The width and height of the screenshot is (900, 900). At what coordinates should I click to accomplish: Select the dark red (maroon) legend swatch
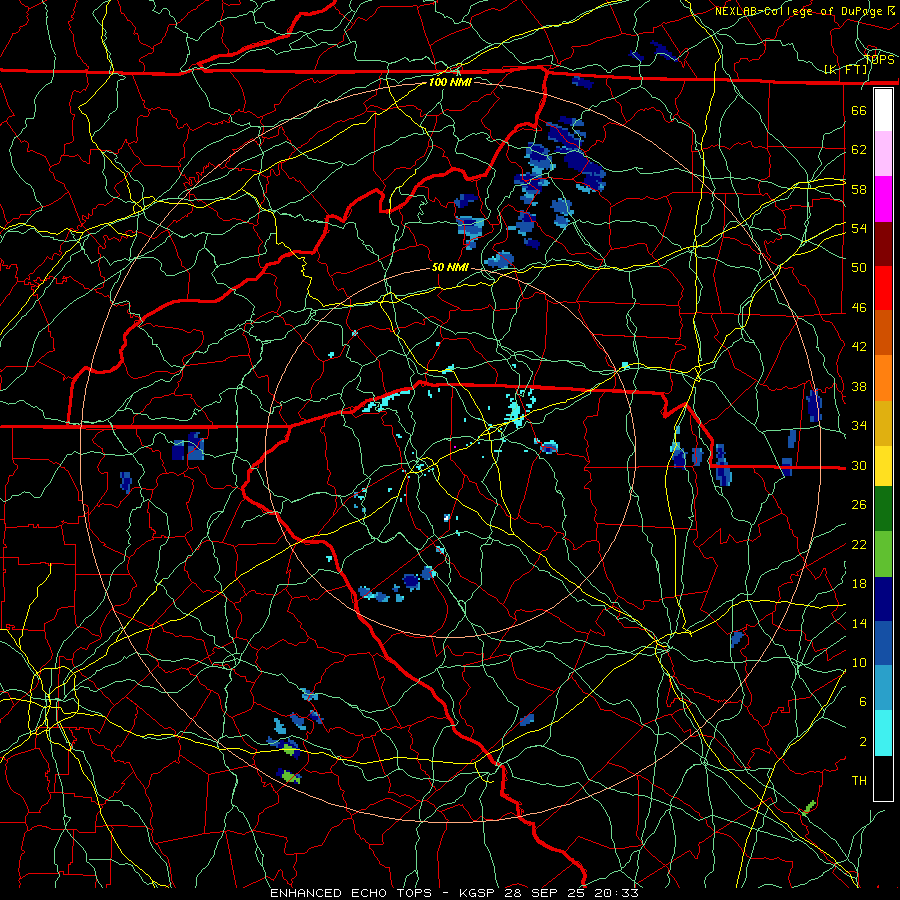(x=883, y=243)
